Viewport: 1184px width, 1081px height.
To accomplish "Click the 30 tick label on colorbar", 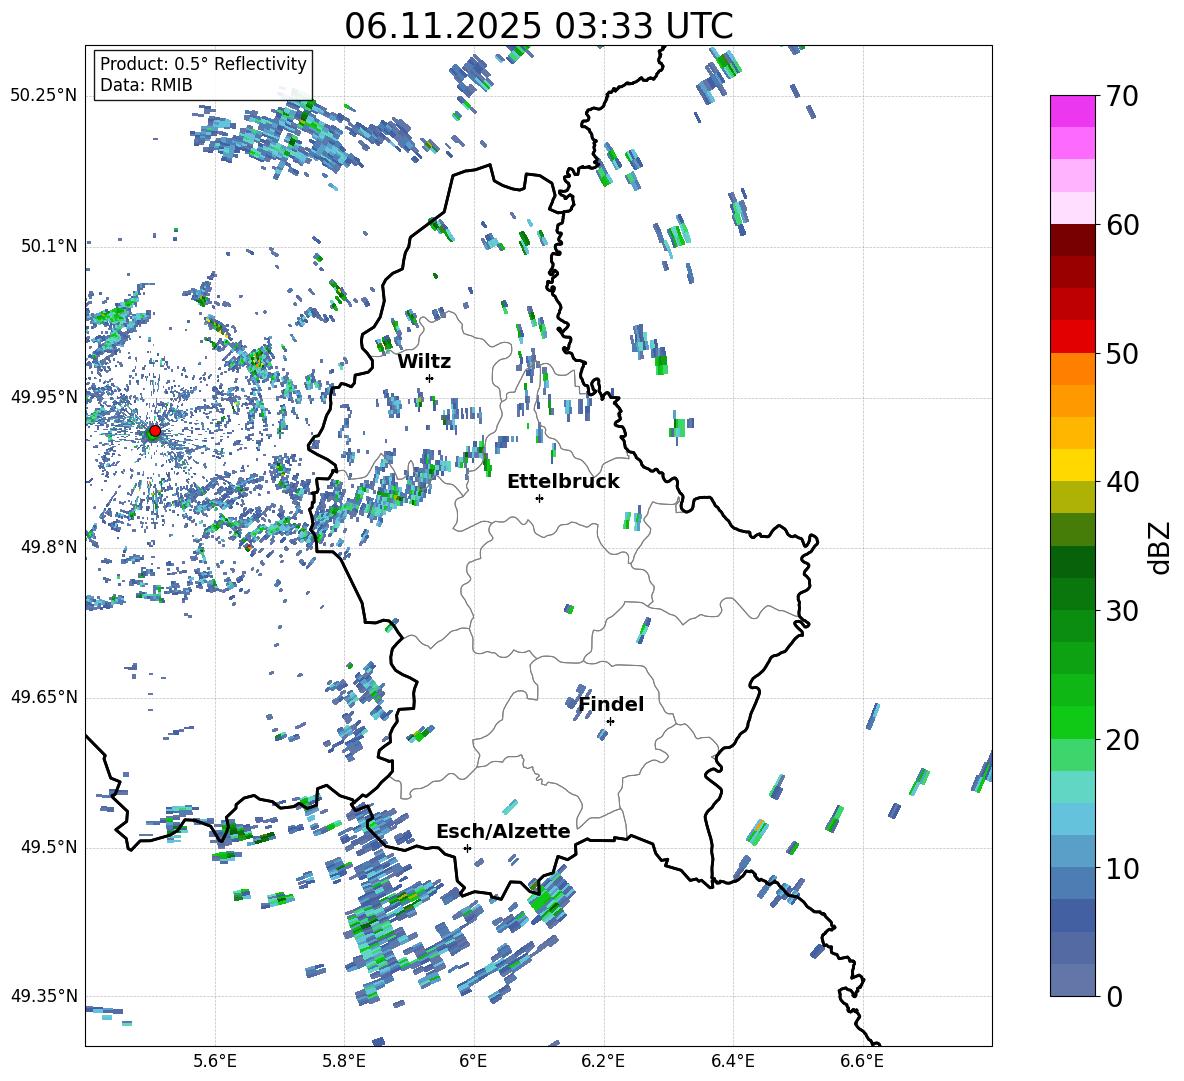I will point(1122,611).
